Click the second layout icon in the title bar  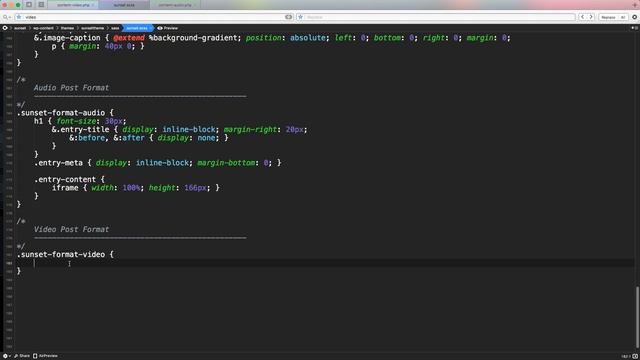click(x=41, y=5)
